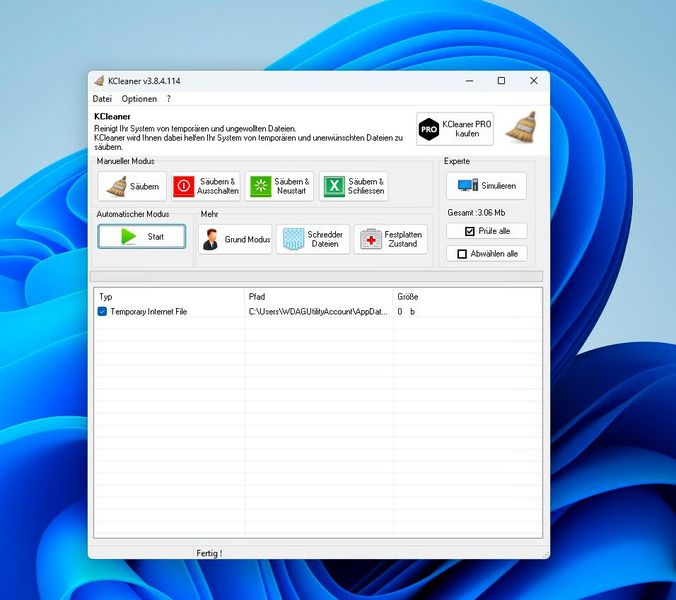Viewport: 676px width, 600px height.
Task: Click the progress bar above the file list
Action: (x=316, y=276)
